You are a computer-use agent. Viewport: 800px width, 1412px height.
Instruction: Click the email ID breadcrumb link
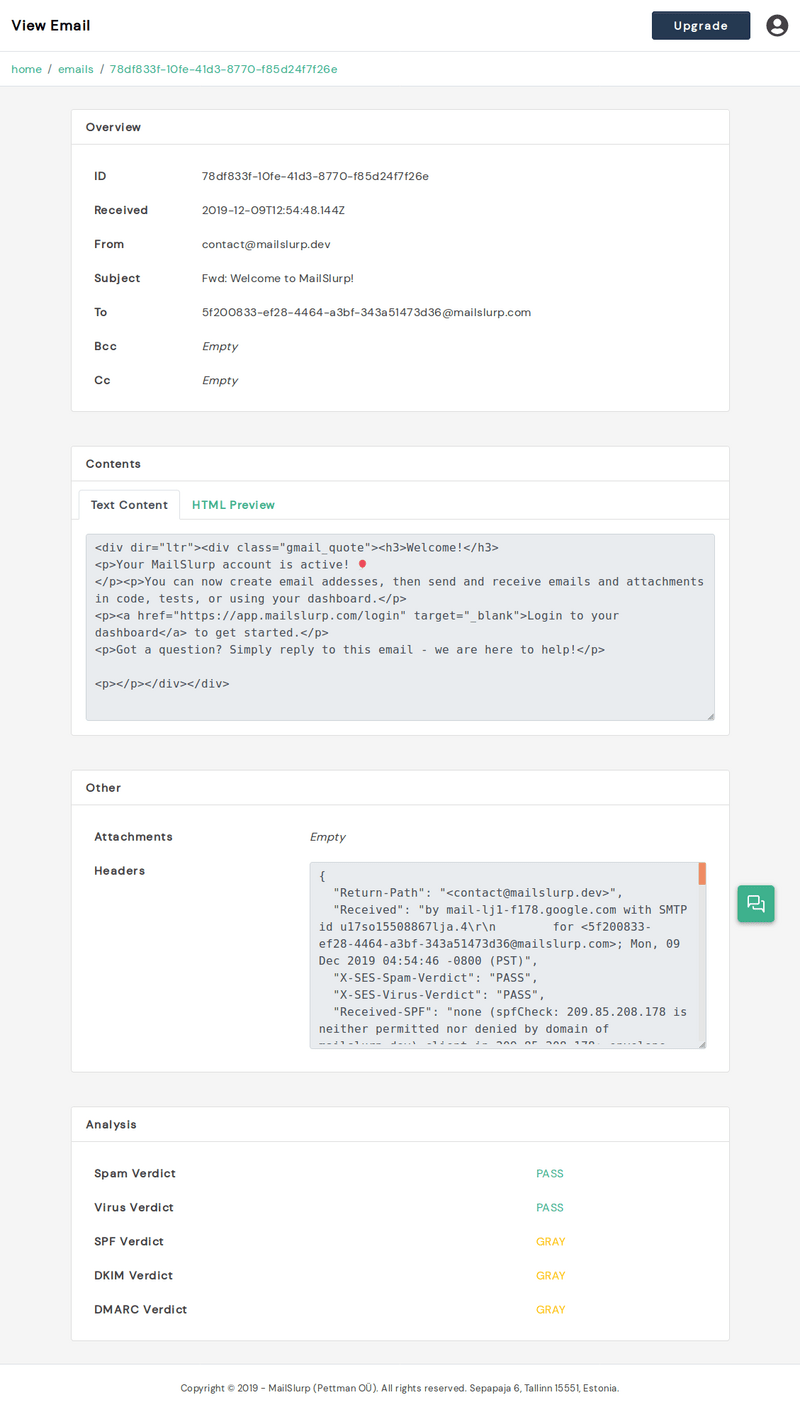[x=224, y=69]
